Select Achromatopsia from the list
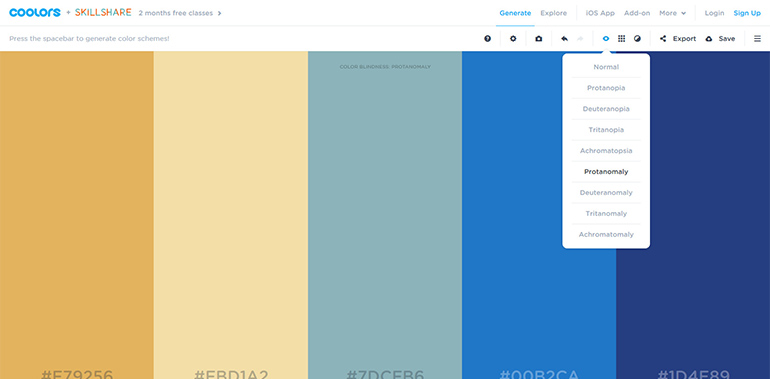This screenshot has height=379, width=770. point(606,151)
